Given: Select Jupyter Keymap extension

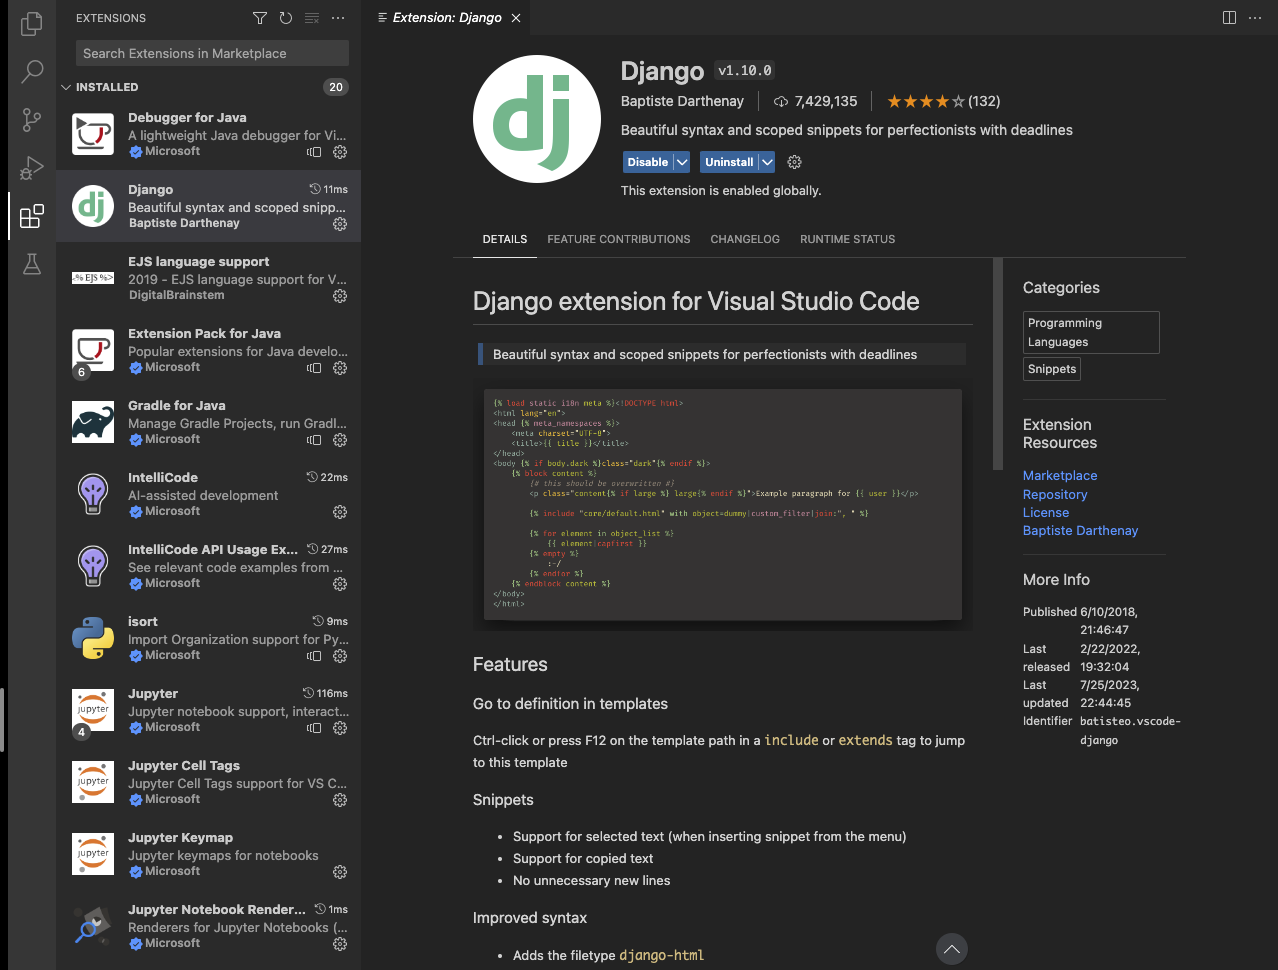Looking at the screenshot, I should (208, 854).
